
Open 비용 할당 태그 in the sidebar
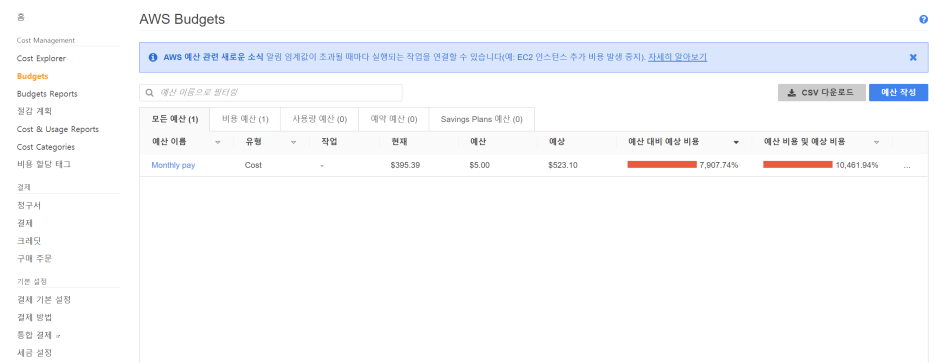click(45, 164)
